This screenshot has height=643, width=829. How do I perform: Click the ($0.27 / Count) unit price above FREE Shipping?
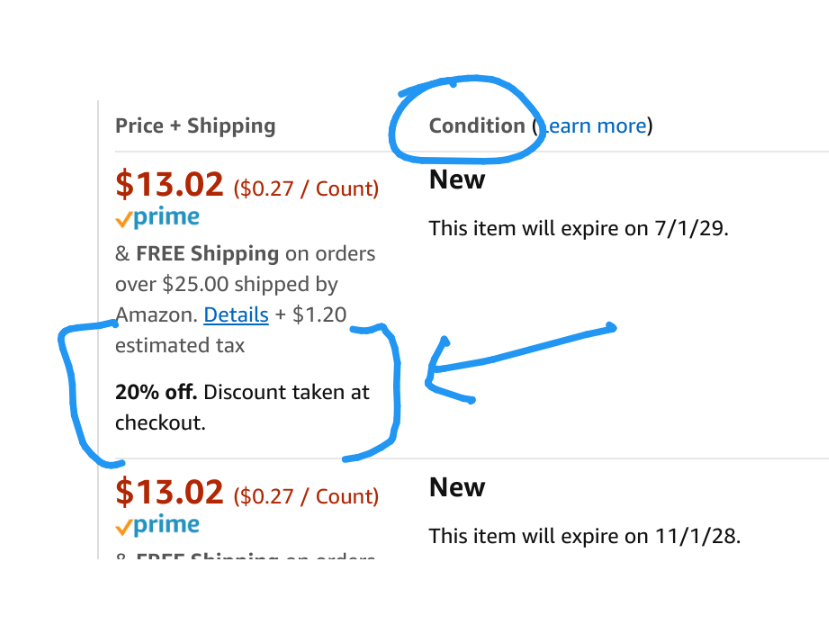[x=306, y=188]
